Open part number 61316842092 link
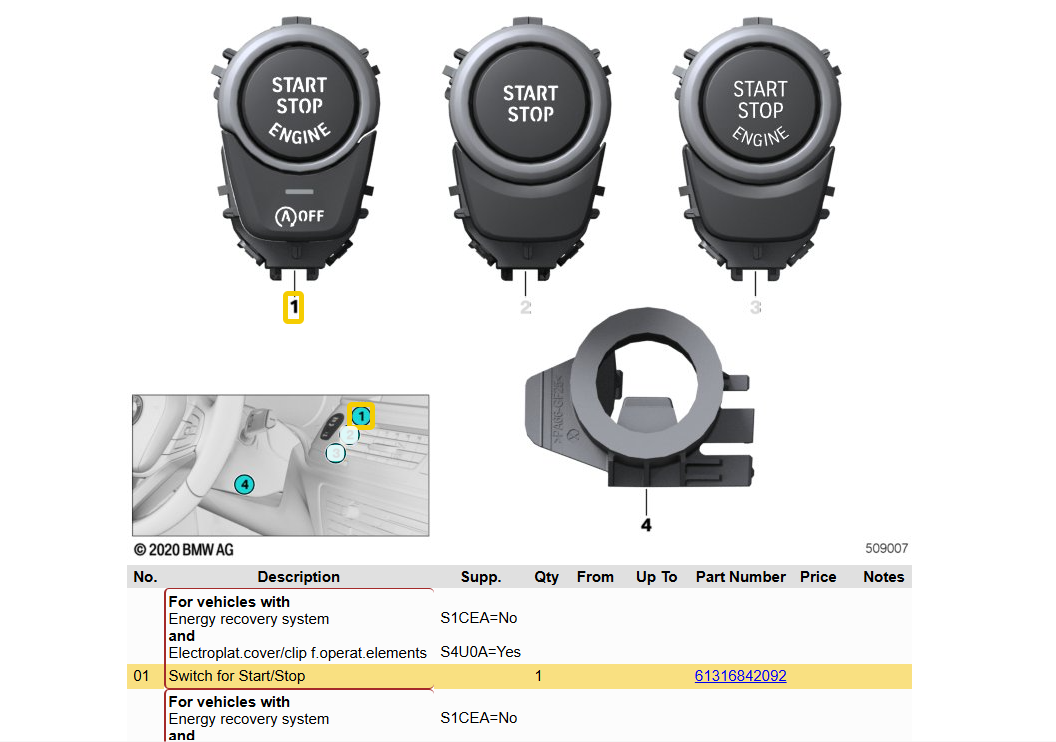 coord(740,676)
